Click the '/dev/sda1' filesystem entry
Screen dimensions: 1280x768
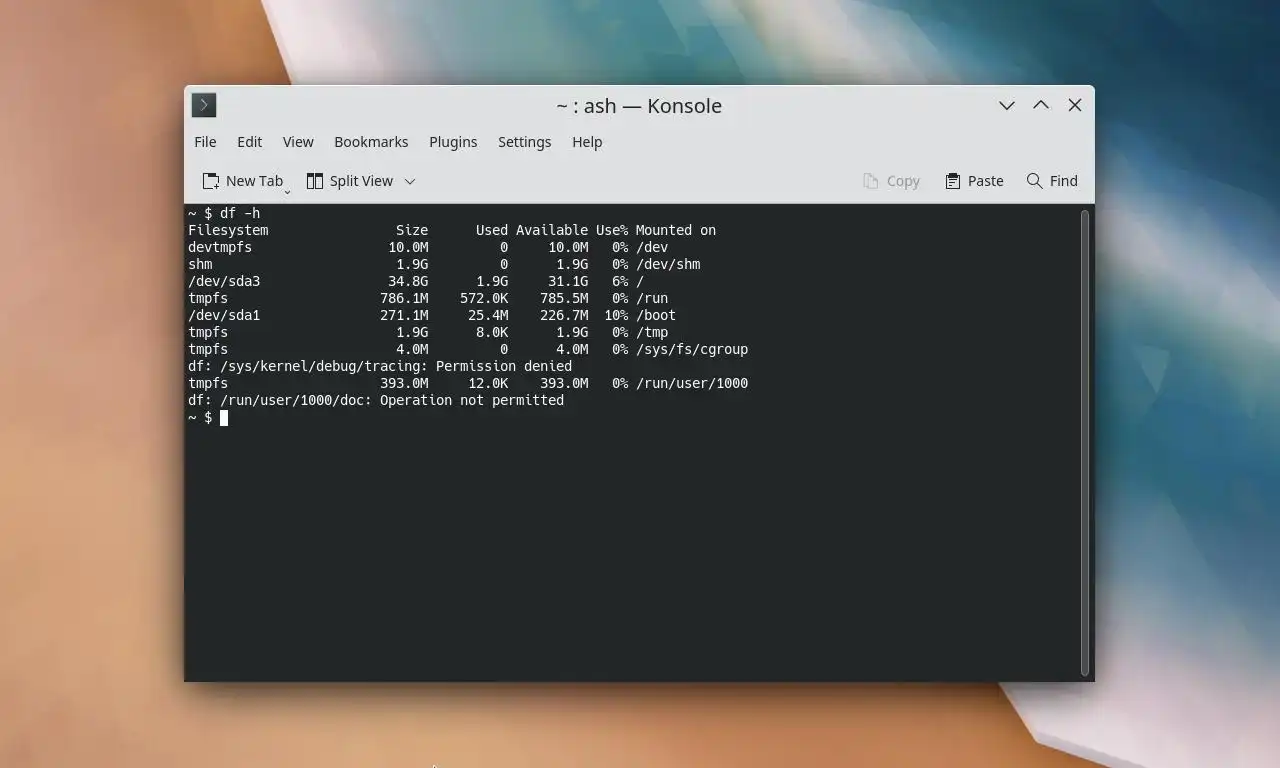(x=224, y=315)
